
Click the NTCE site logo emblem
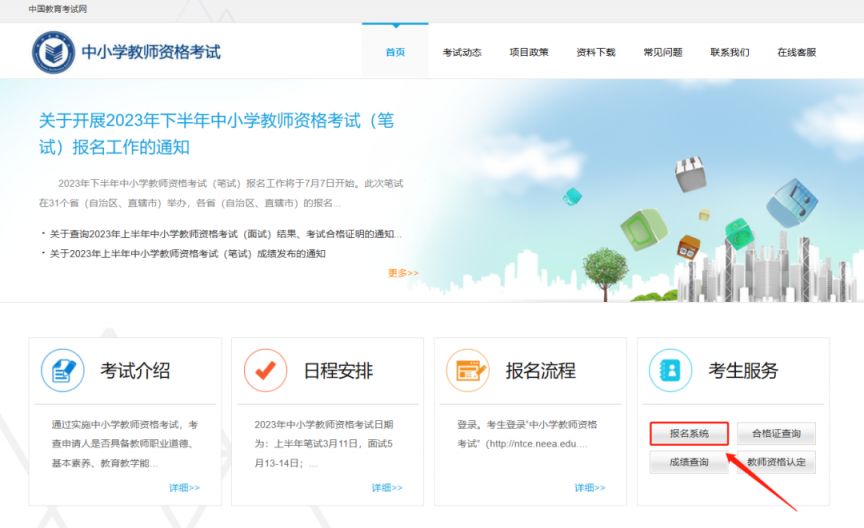pos(53,52)
